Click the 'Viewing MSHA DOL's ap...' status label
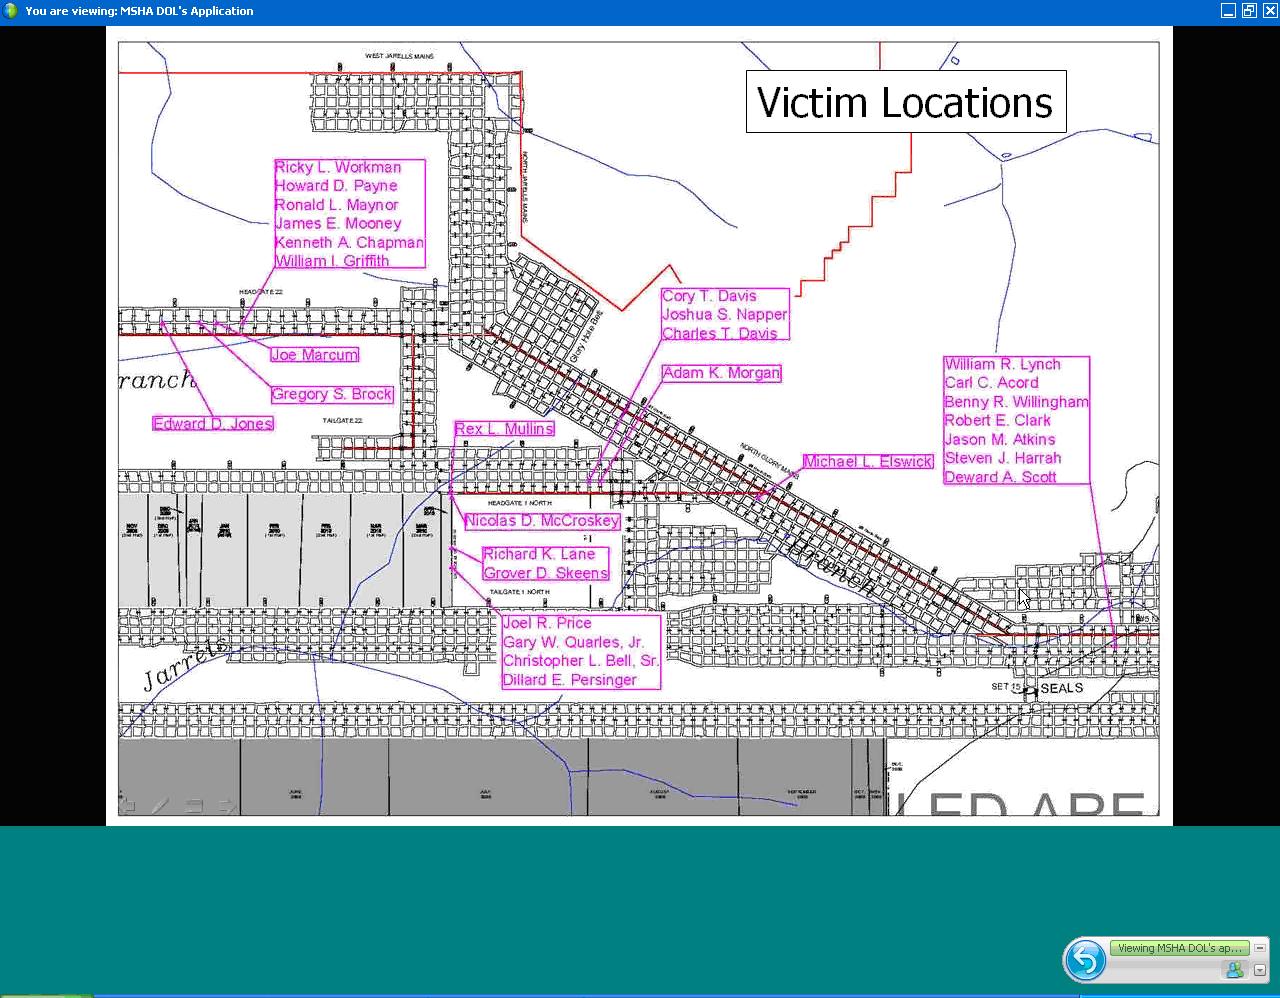1280x998 pixels. [1179, 948]
